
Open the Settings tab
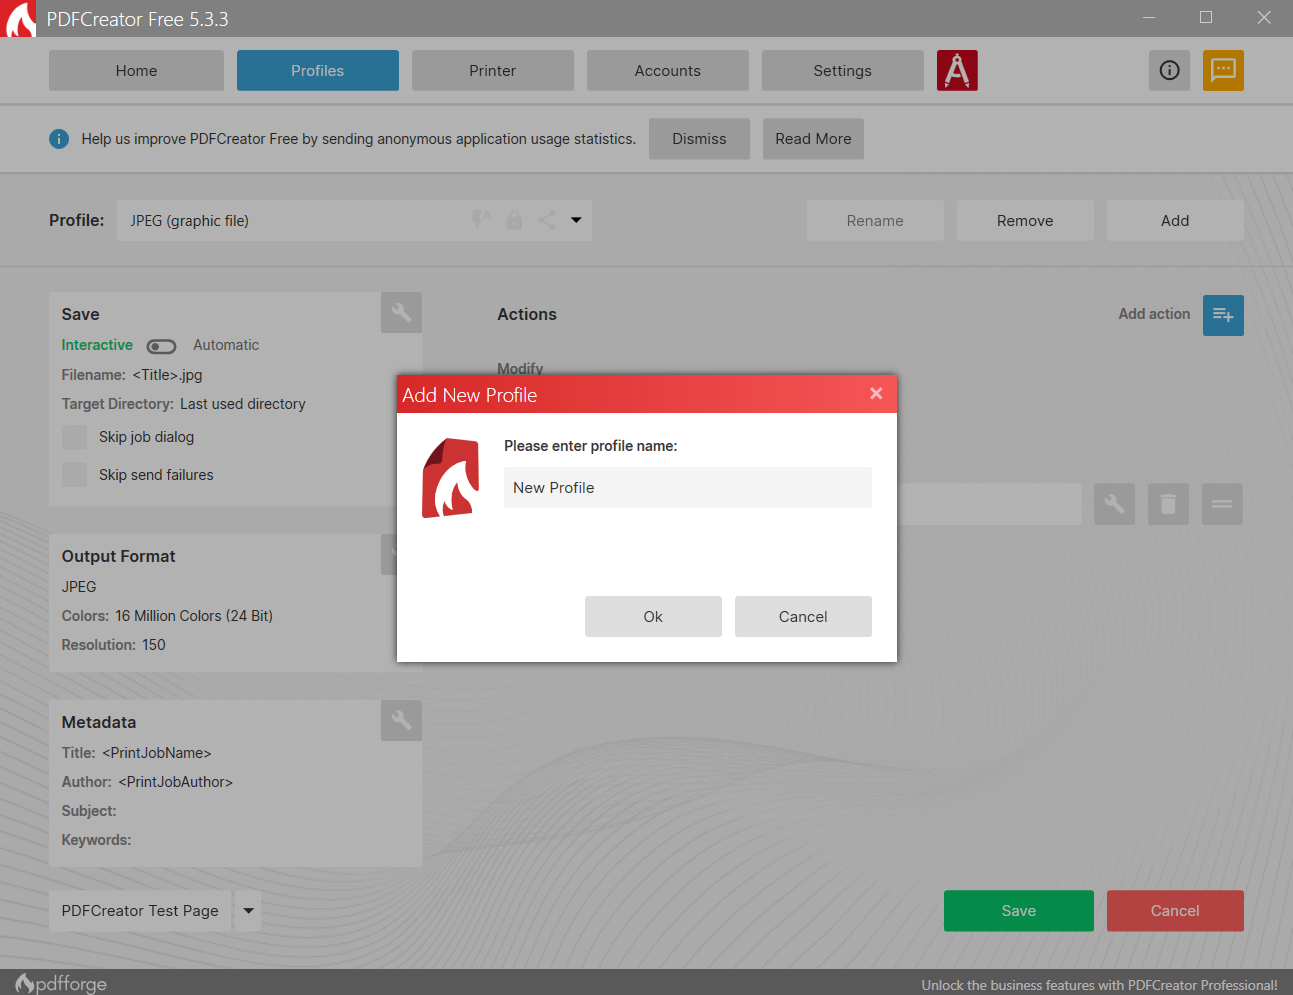(x=843, y=71)
